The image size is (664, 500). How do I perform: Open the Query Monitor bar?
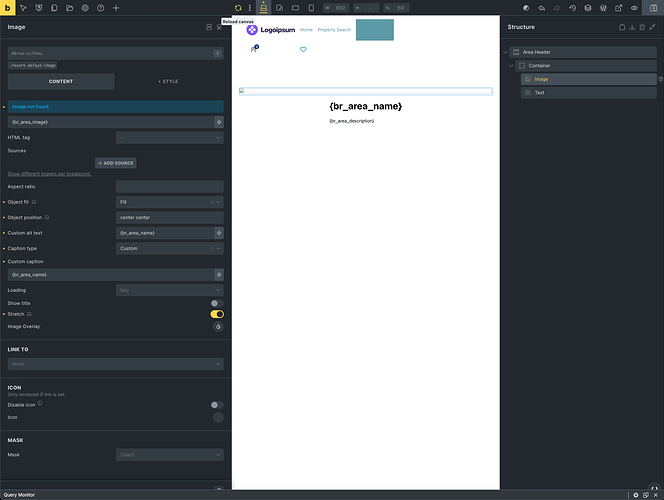tap(19, 495)
